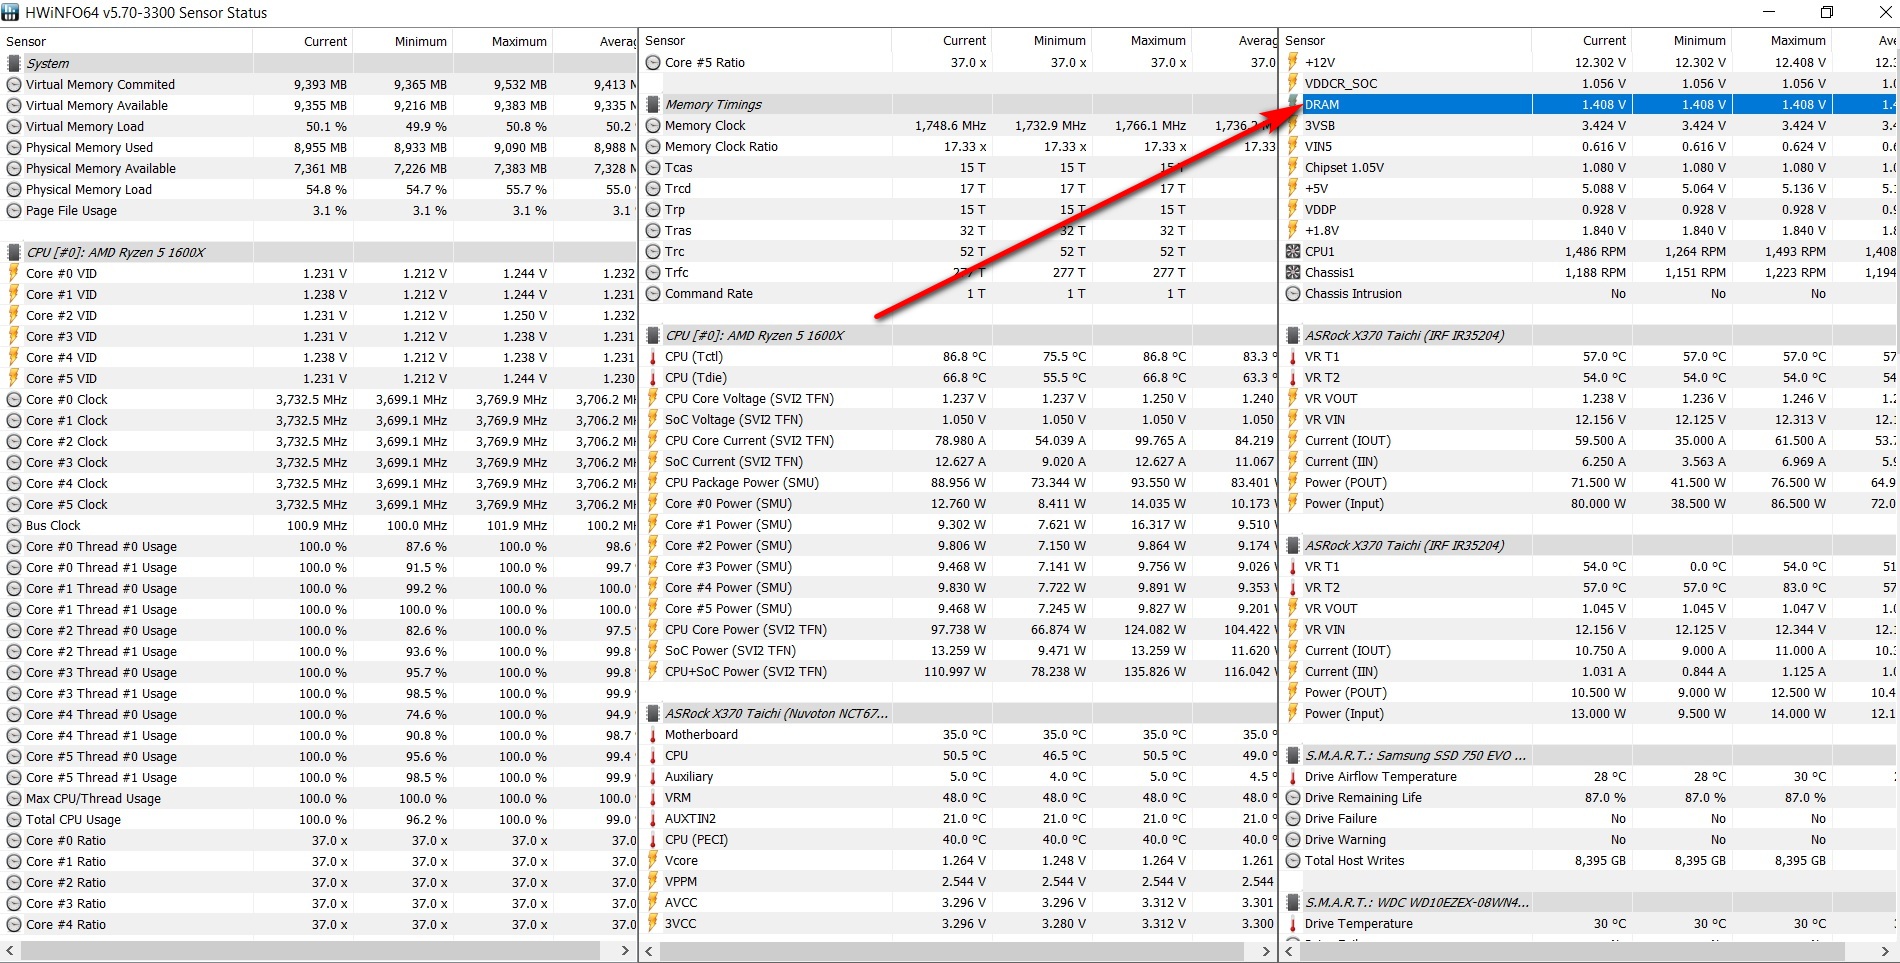Click the thermometer icon beside CPU (Tctl)
This screenshot has height=963, width=1900.
tap(653, 357)
